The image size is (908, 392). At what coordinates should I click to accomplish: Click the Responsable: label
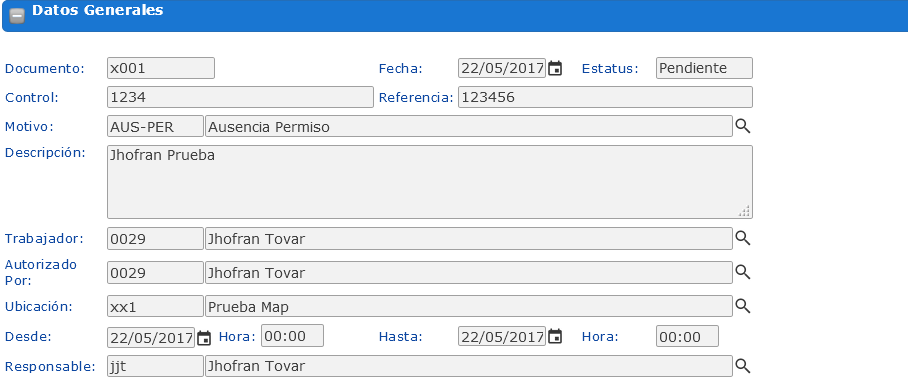50,367
